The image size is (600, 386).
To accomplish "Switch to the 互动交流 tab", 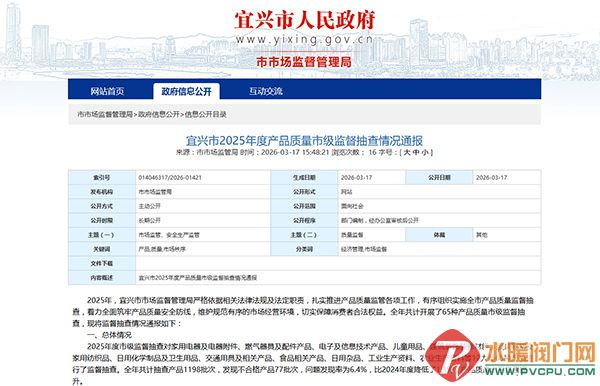I will coord(266,91).
